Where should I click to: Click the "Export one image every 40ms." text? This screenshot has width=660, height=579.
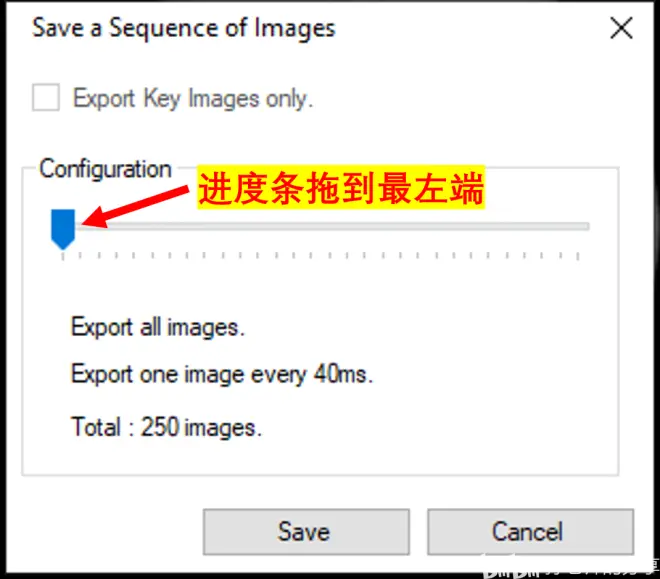coord(222,374)
